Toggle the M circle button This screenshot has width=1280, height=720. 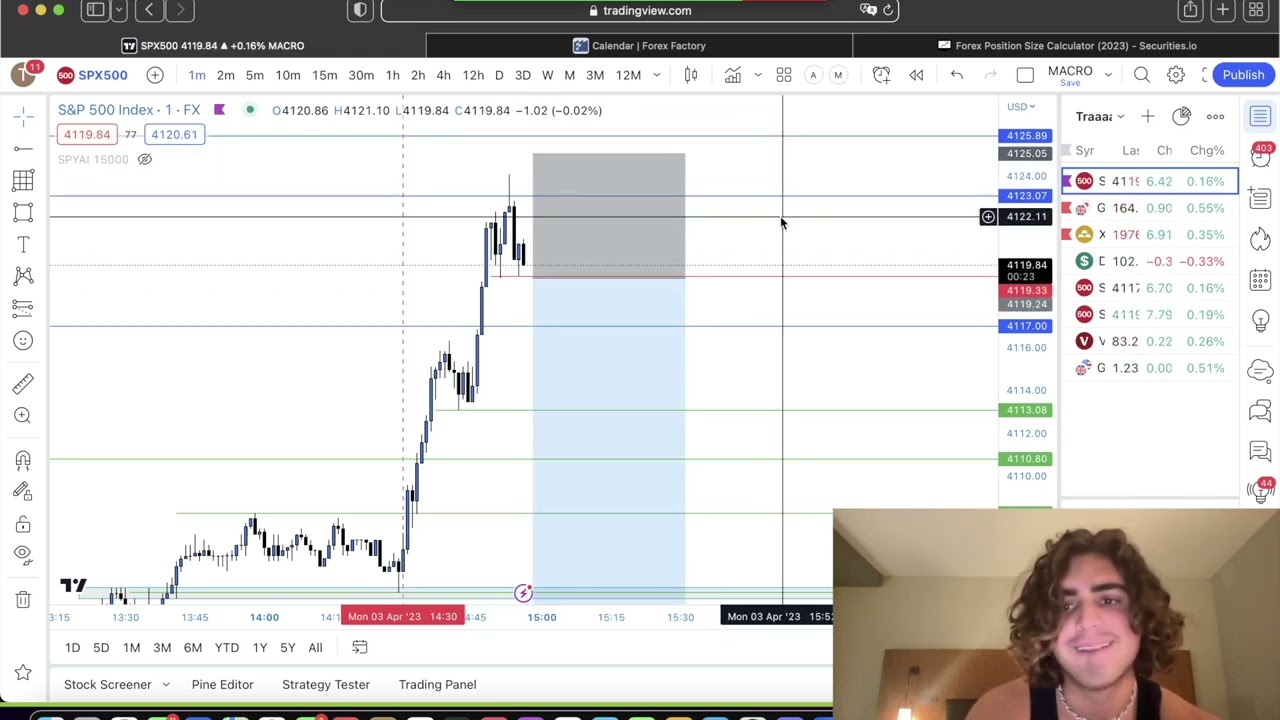pos(838,75)
